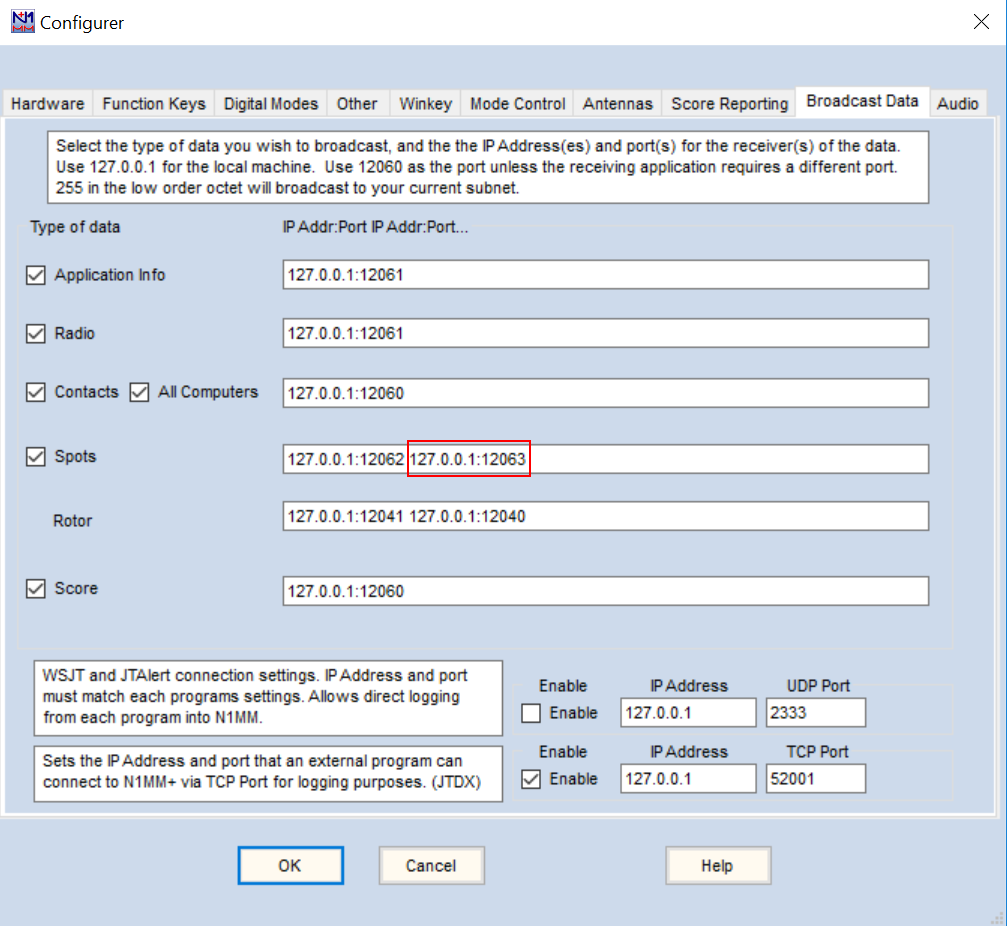Image resolution: width=1007 pixels, height=926 pixels.
Task: Close the Configurer window
Action: tap(981, 22)
